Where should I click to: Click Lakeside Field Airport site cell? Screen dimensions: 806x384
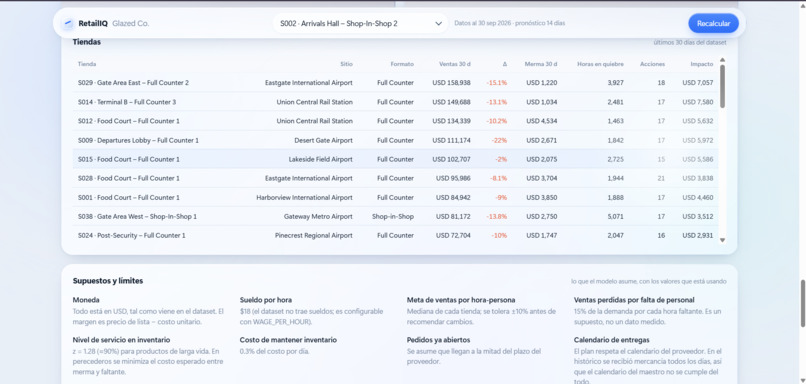click(x=320, y=159)
